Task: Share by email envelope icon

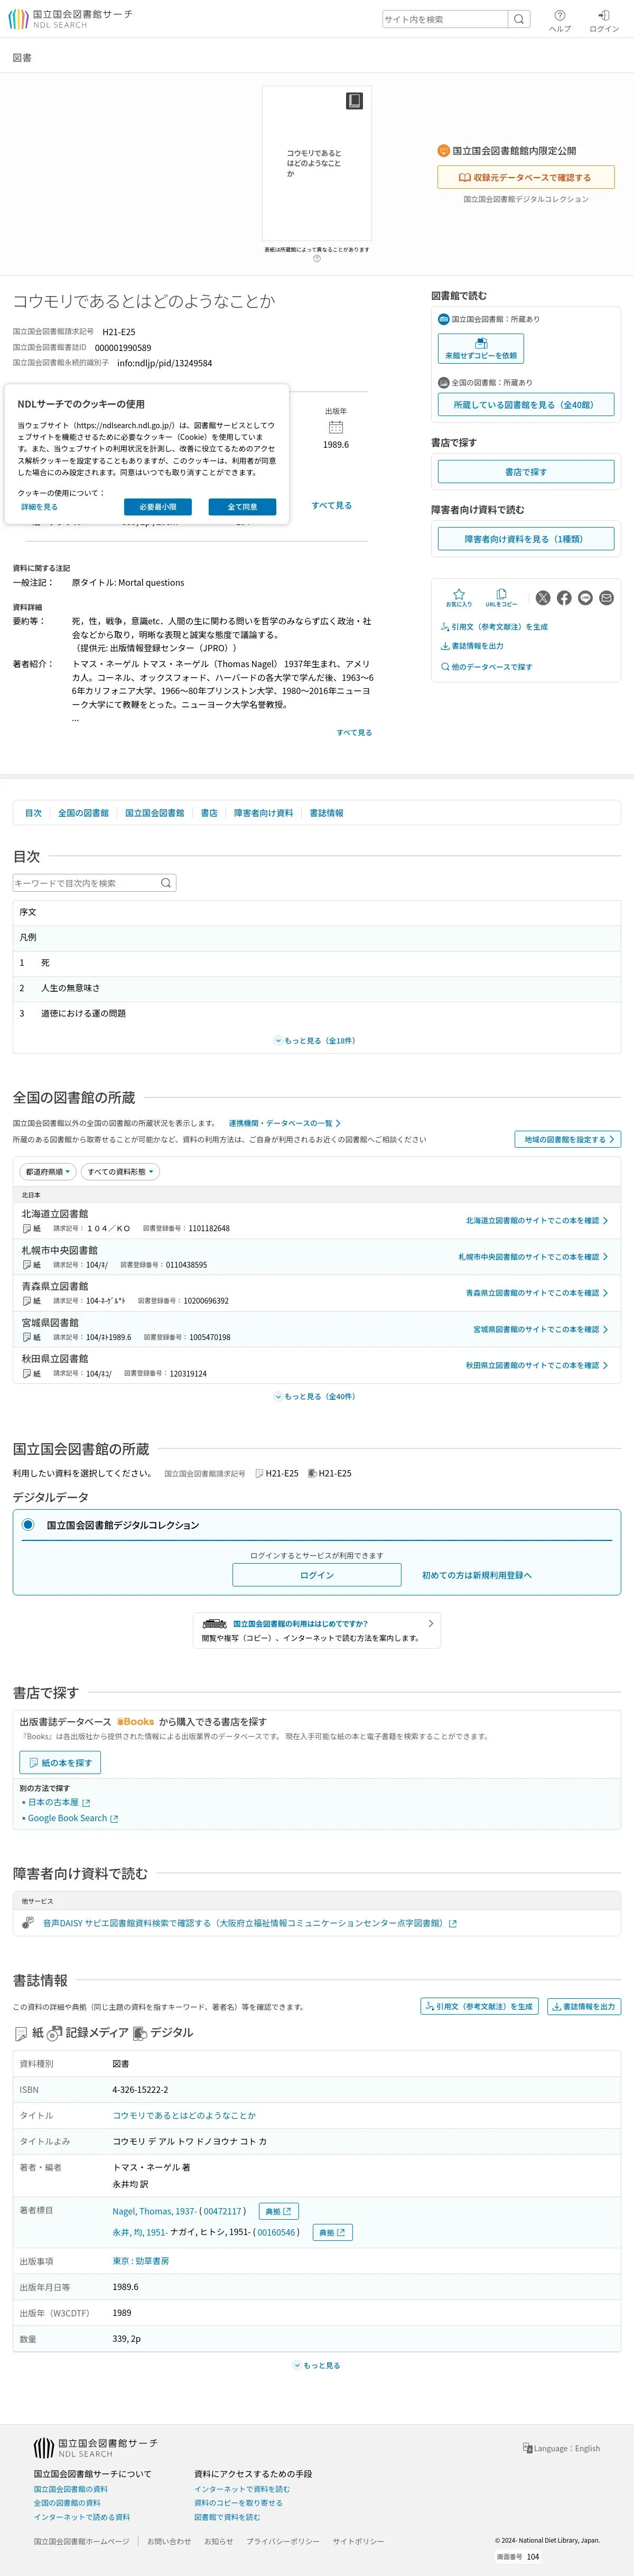Action: pyautogui.click(x=606, y=598)
